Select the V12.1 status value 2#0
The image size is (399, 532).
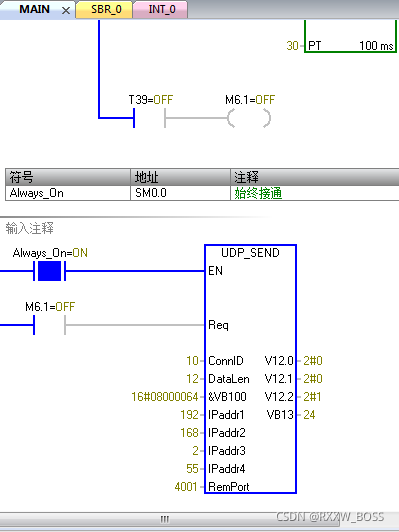[312, 379]
